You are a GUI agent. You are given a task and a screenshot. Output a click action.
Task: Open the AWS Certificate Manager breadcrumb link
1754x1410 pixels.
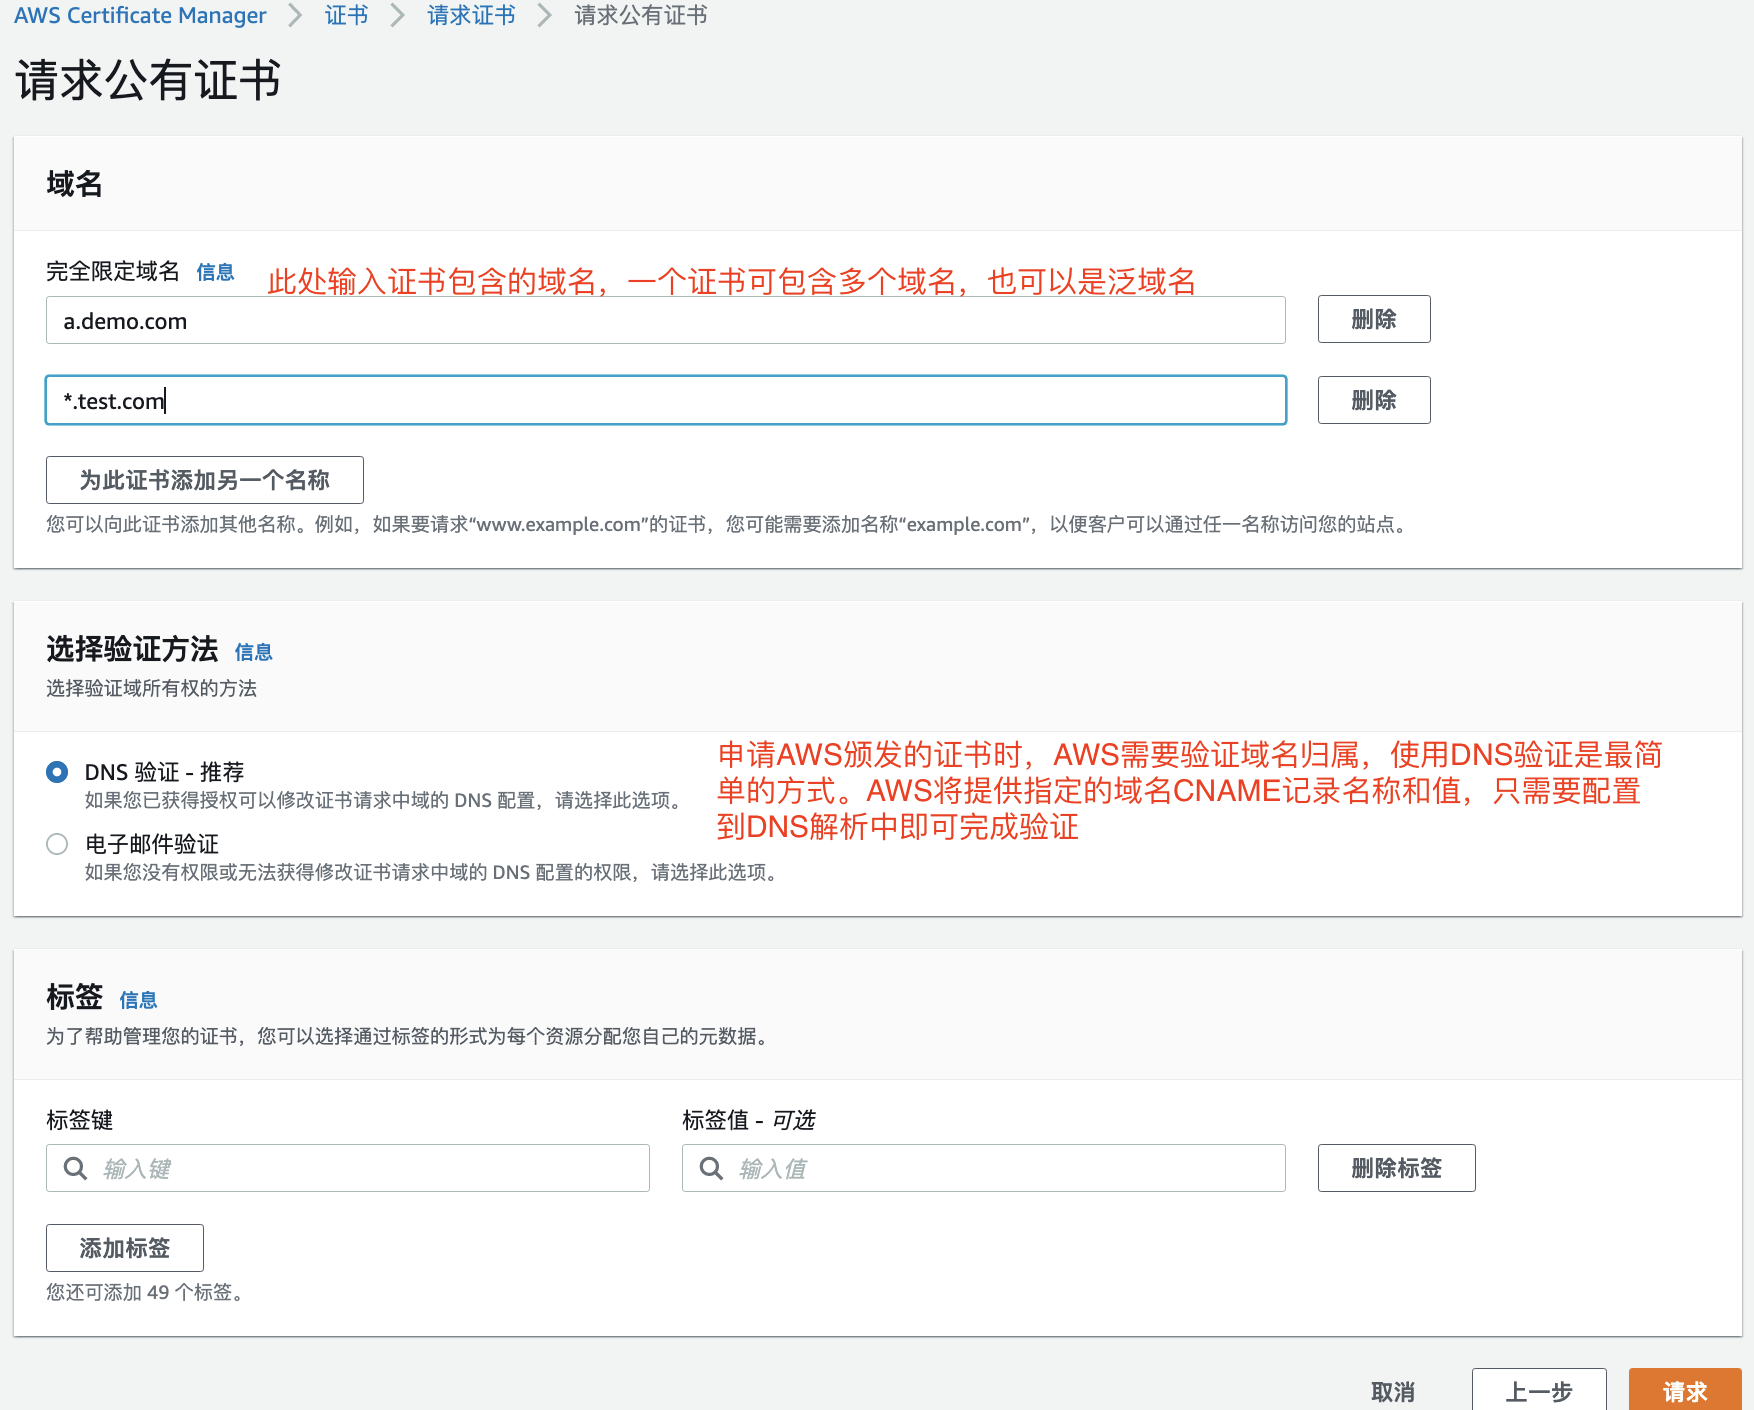point(140,14)
